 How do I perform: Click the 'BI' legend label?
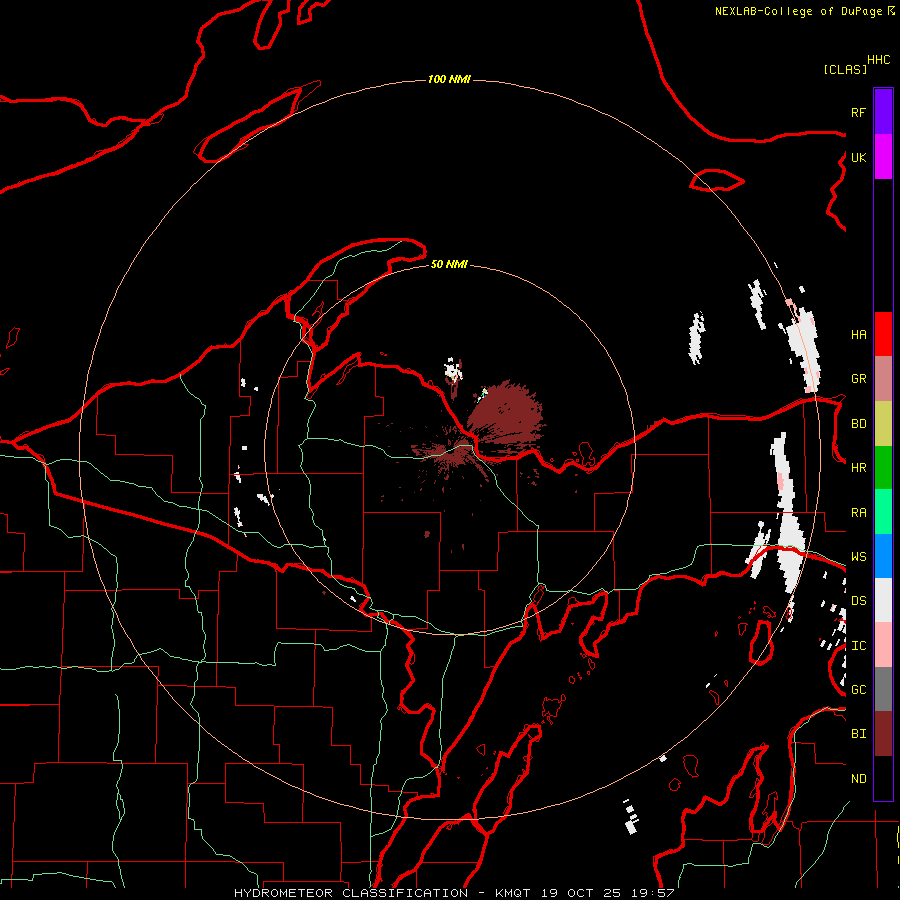[x=858, y=734]
